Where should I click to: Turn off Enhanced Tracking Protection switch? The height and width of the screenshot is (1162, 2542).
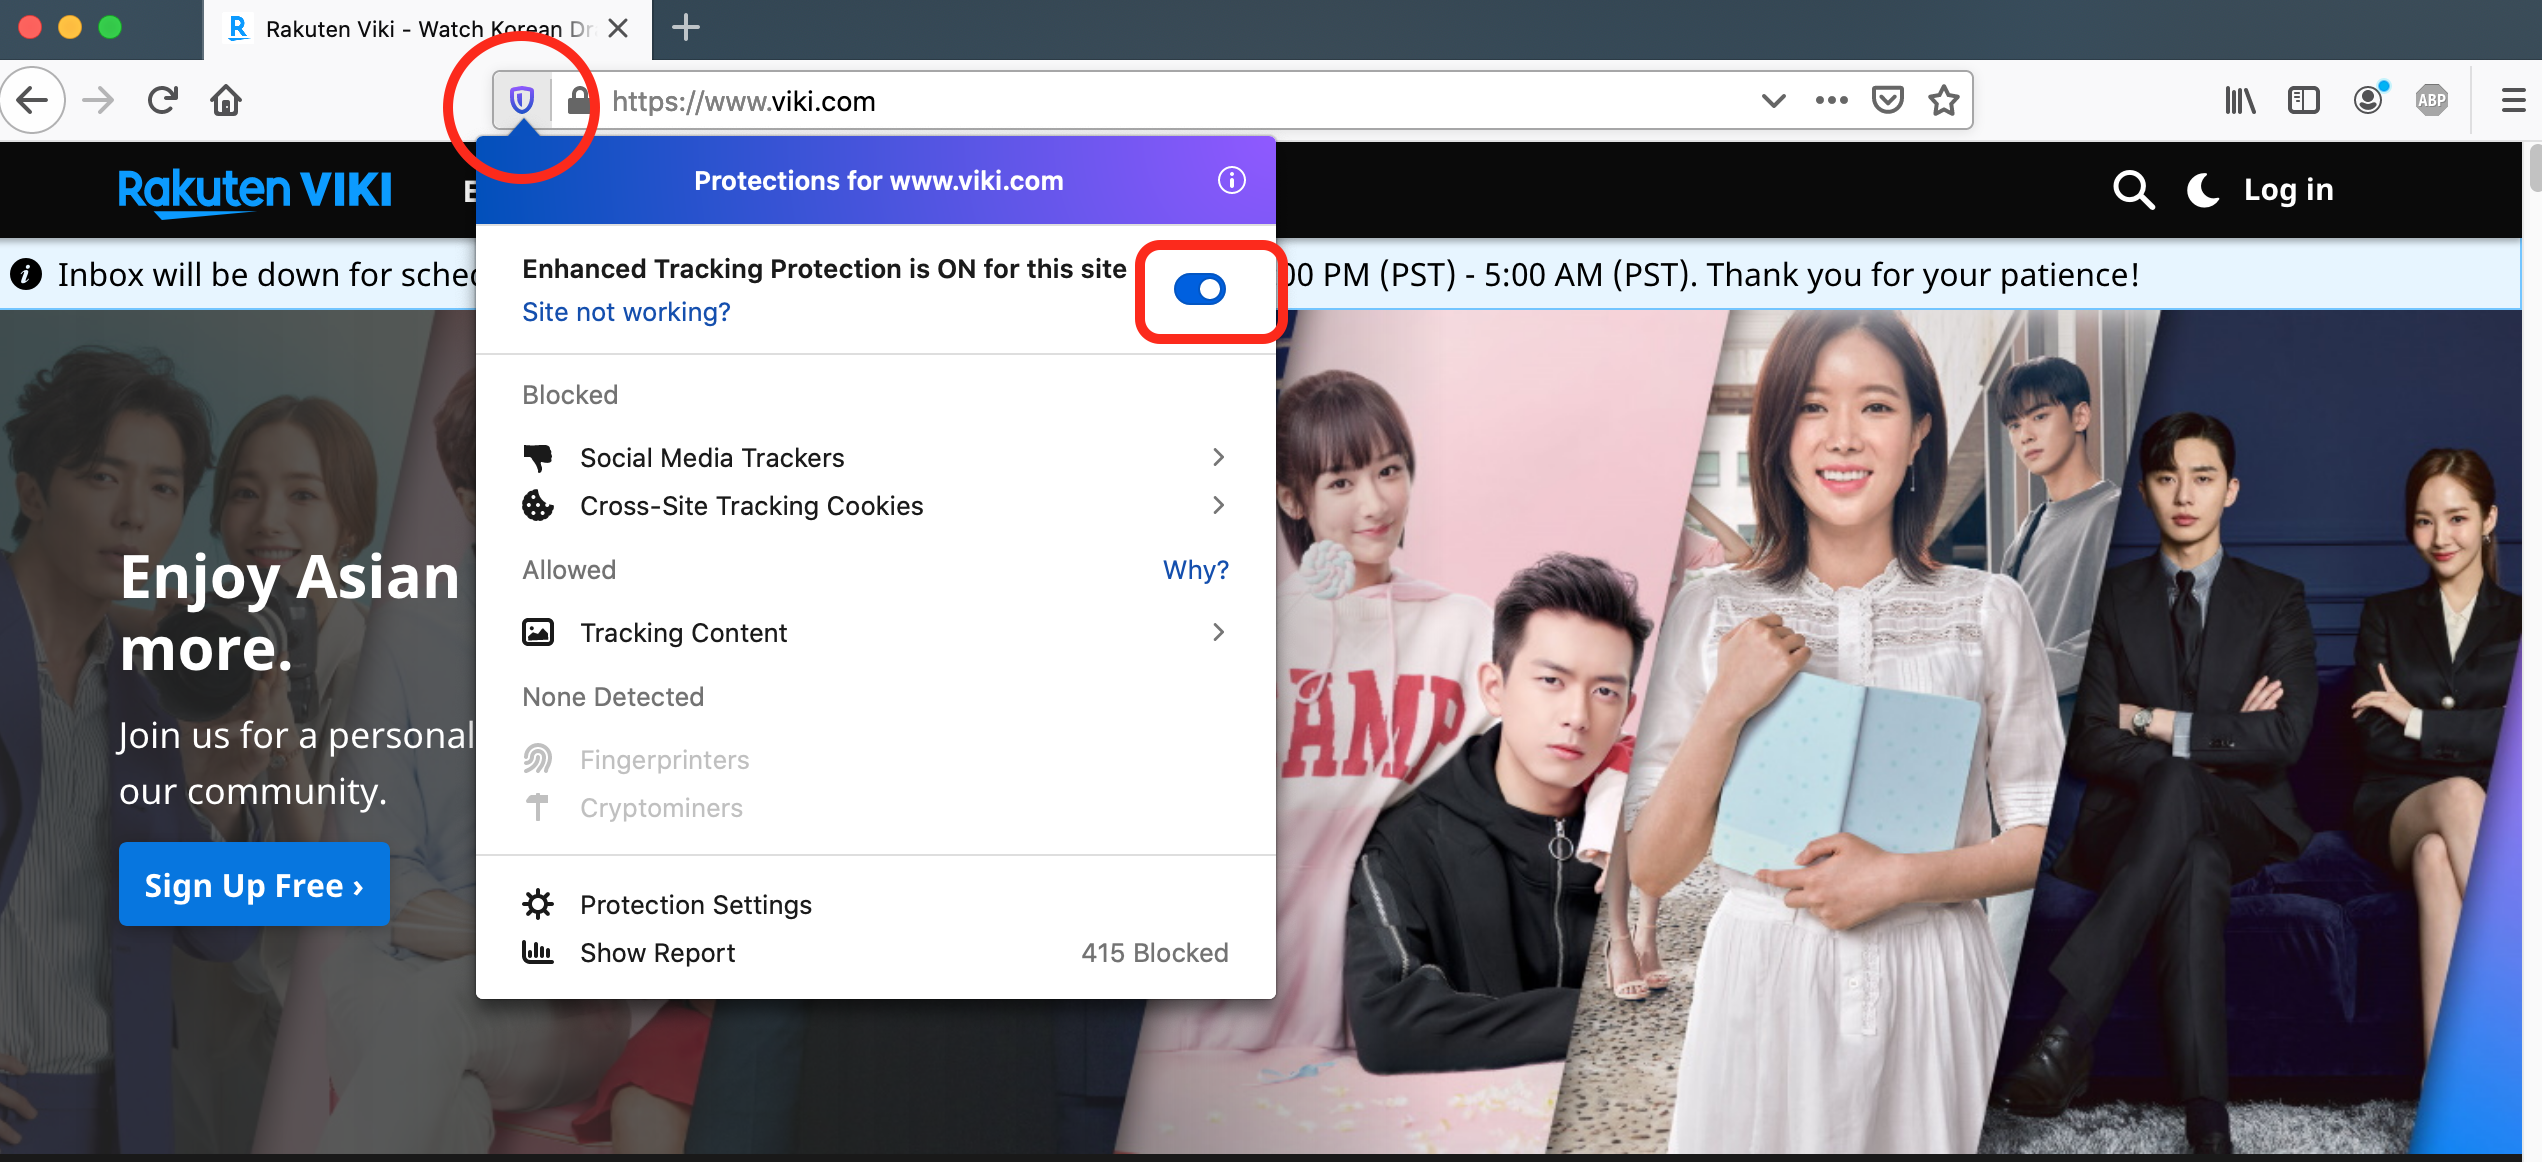click(1199, 290)
